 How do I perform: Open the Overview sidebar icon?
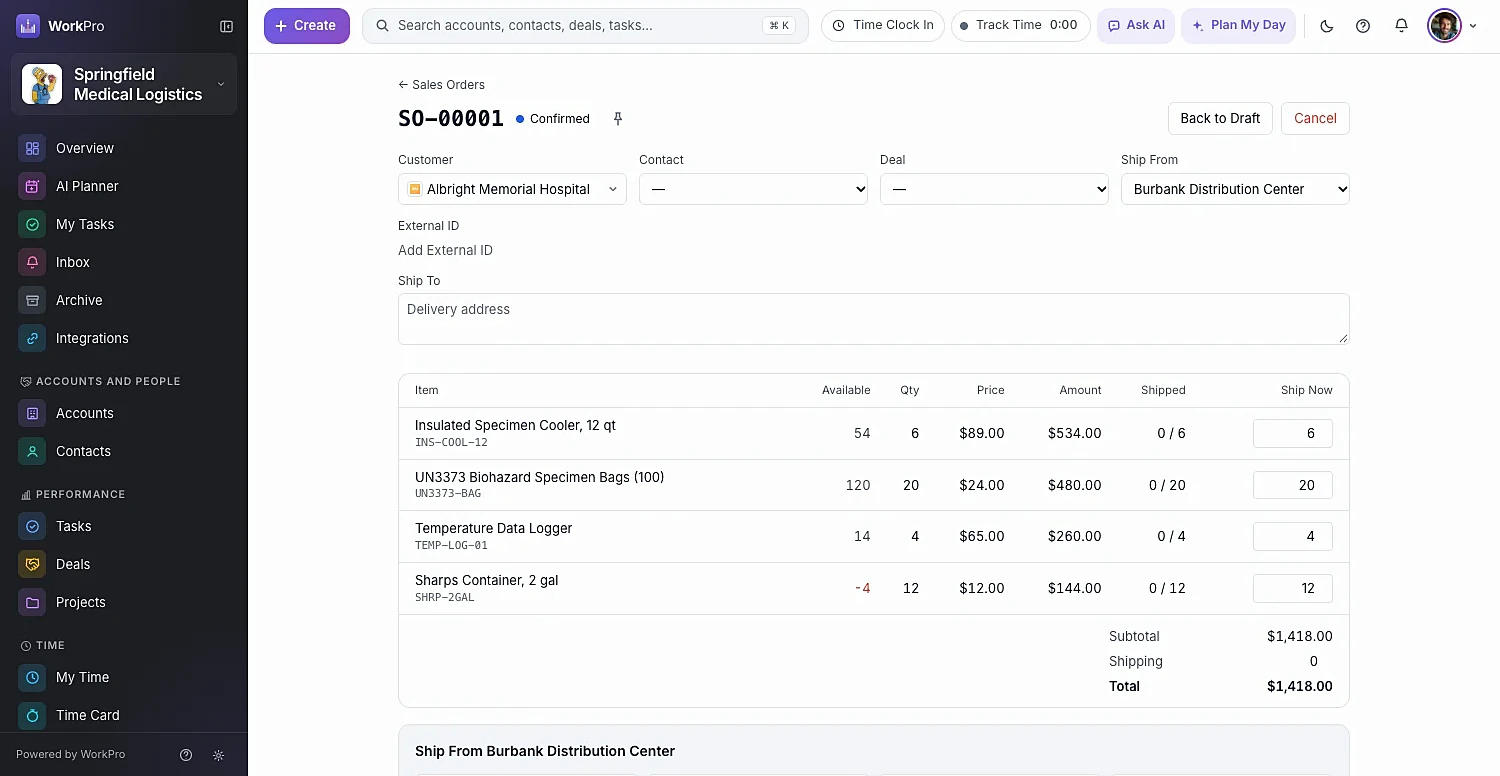click(x=32, y=148)
